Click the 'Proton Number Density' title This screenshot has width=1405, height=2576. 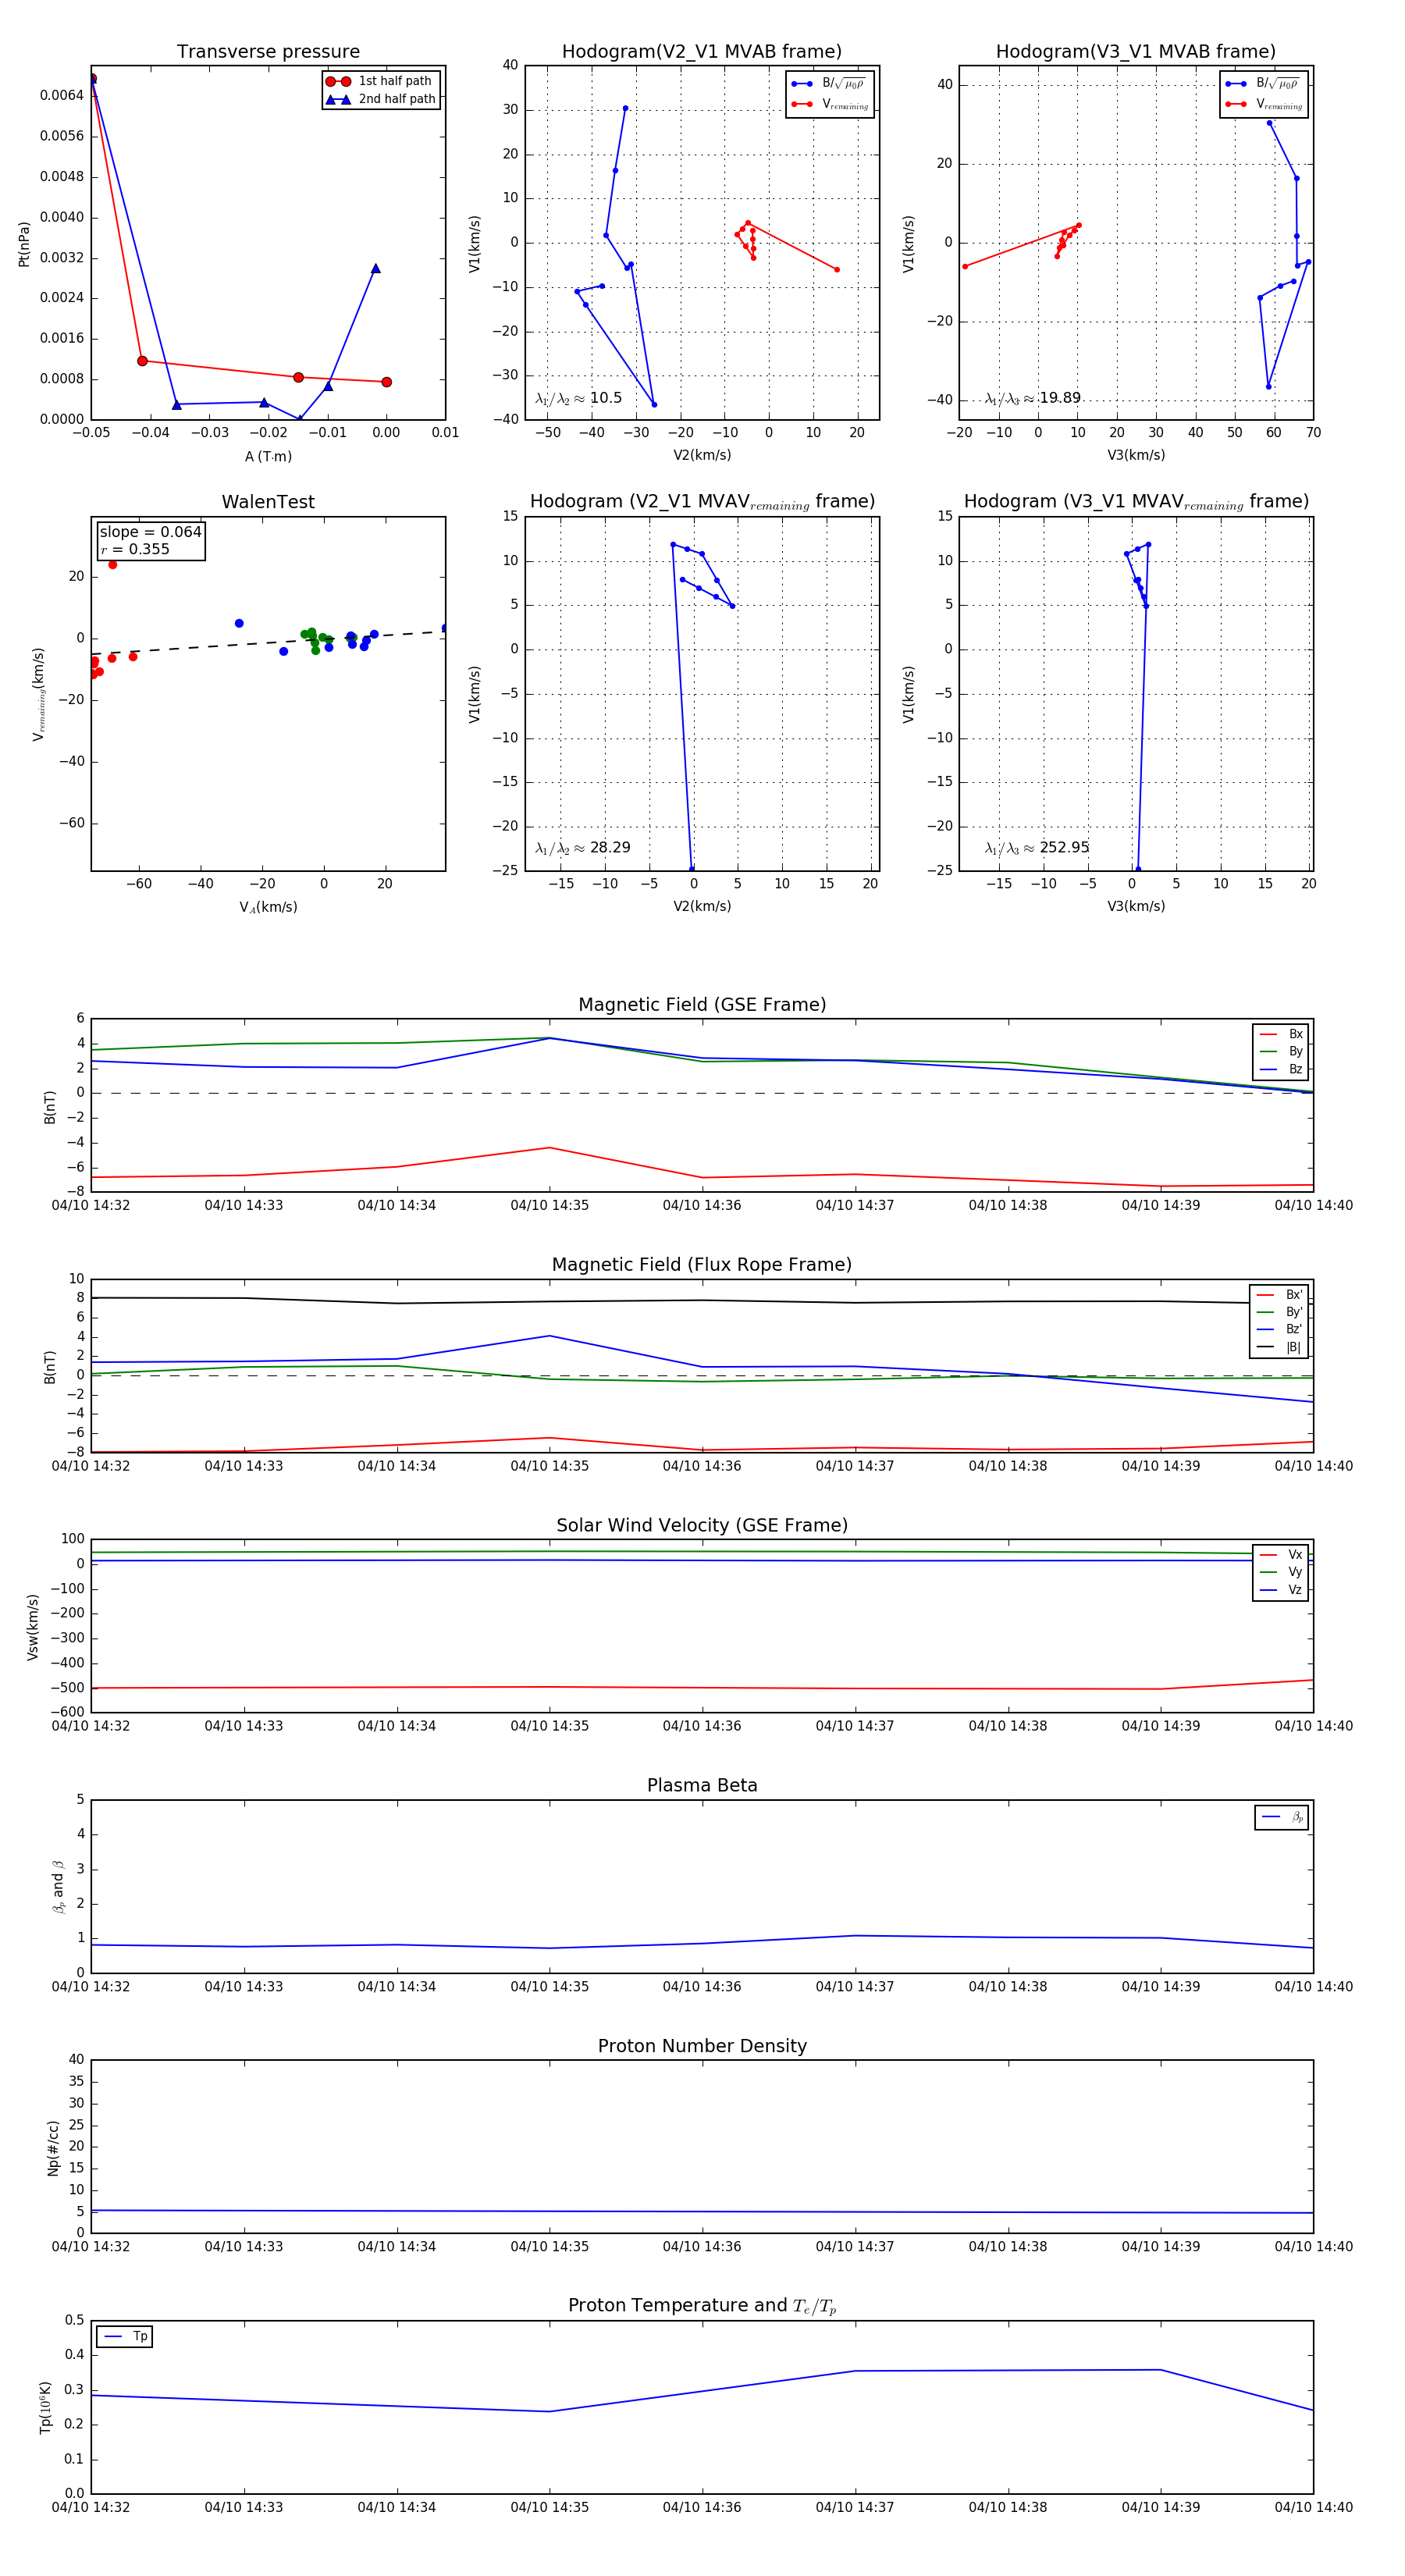pos(702,2046)
